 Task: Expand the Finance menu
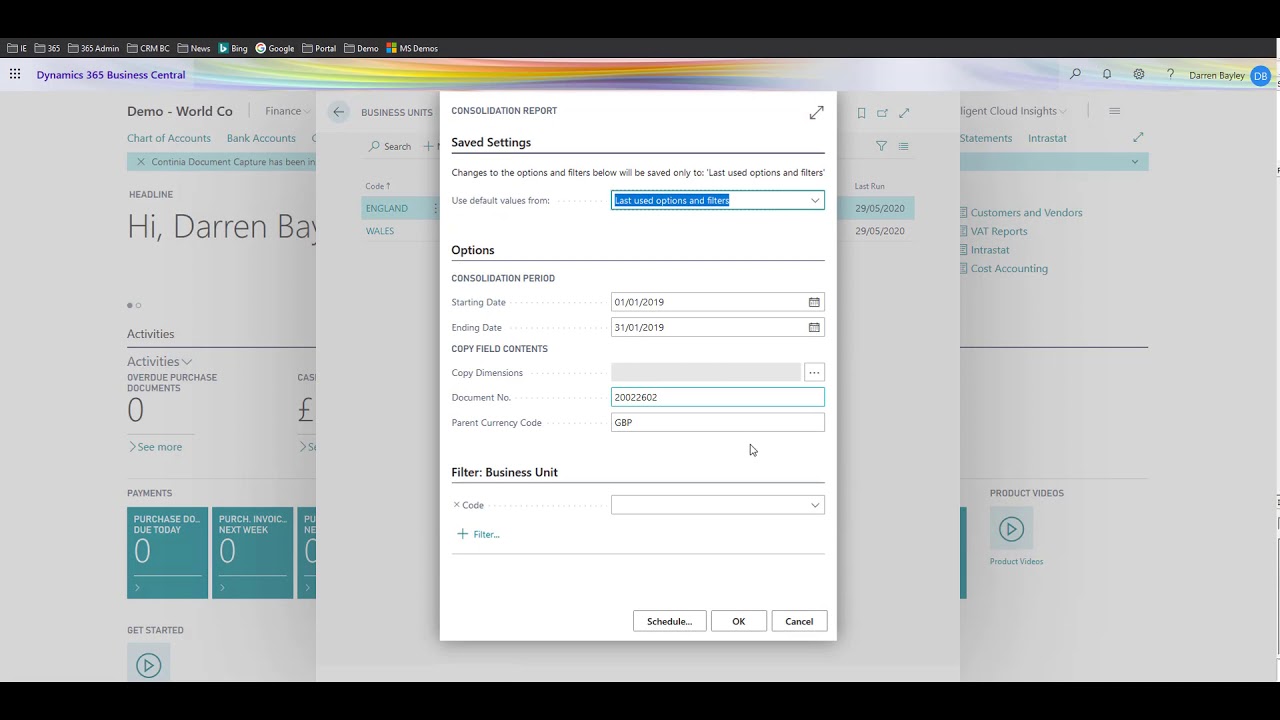(x=289, y=111)
